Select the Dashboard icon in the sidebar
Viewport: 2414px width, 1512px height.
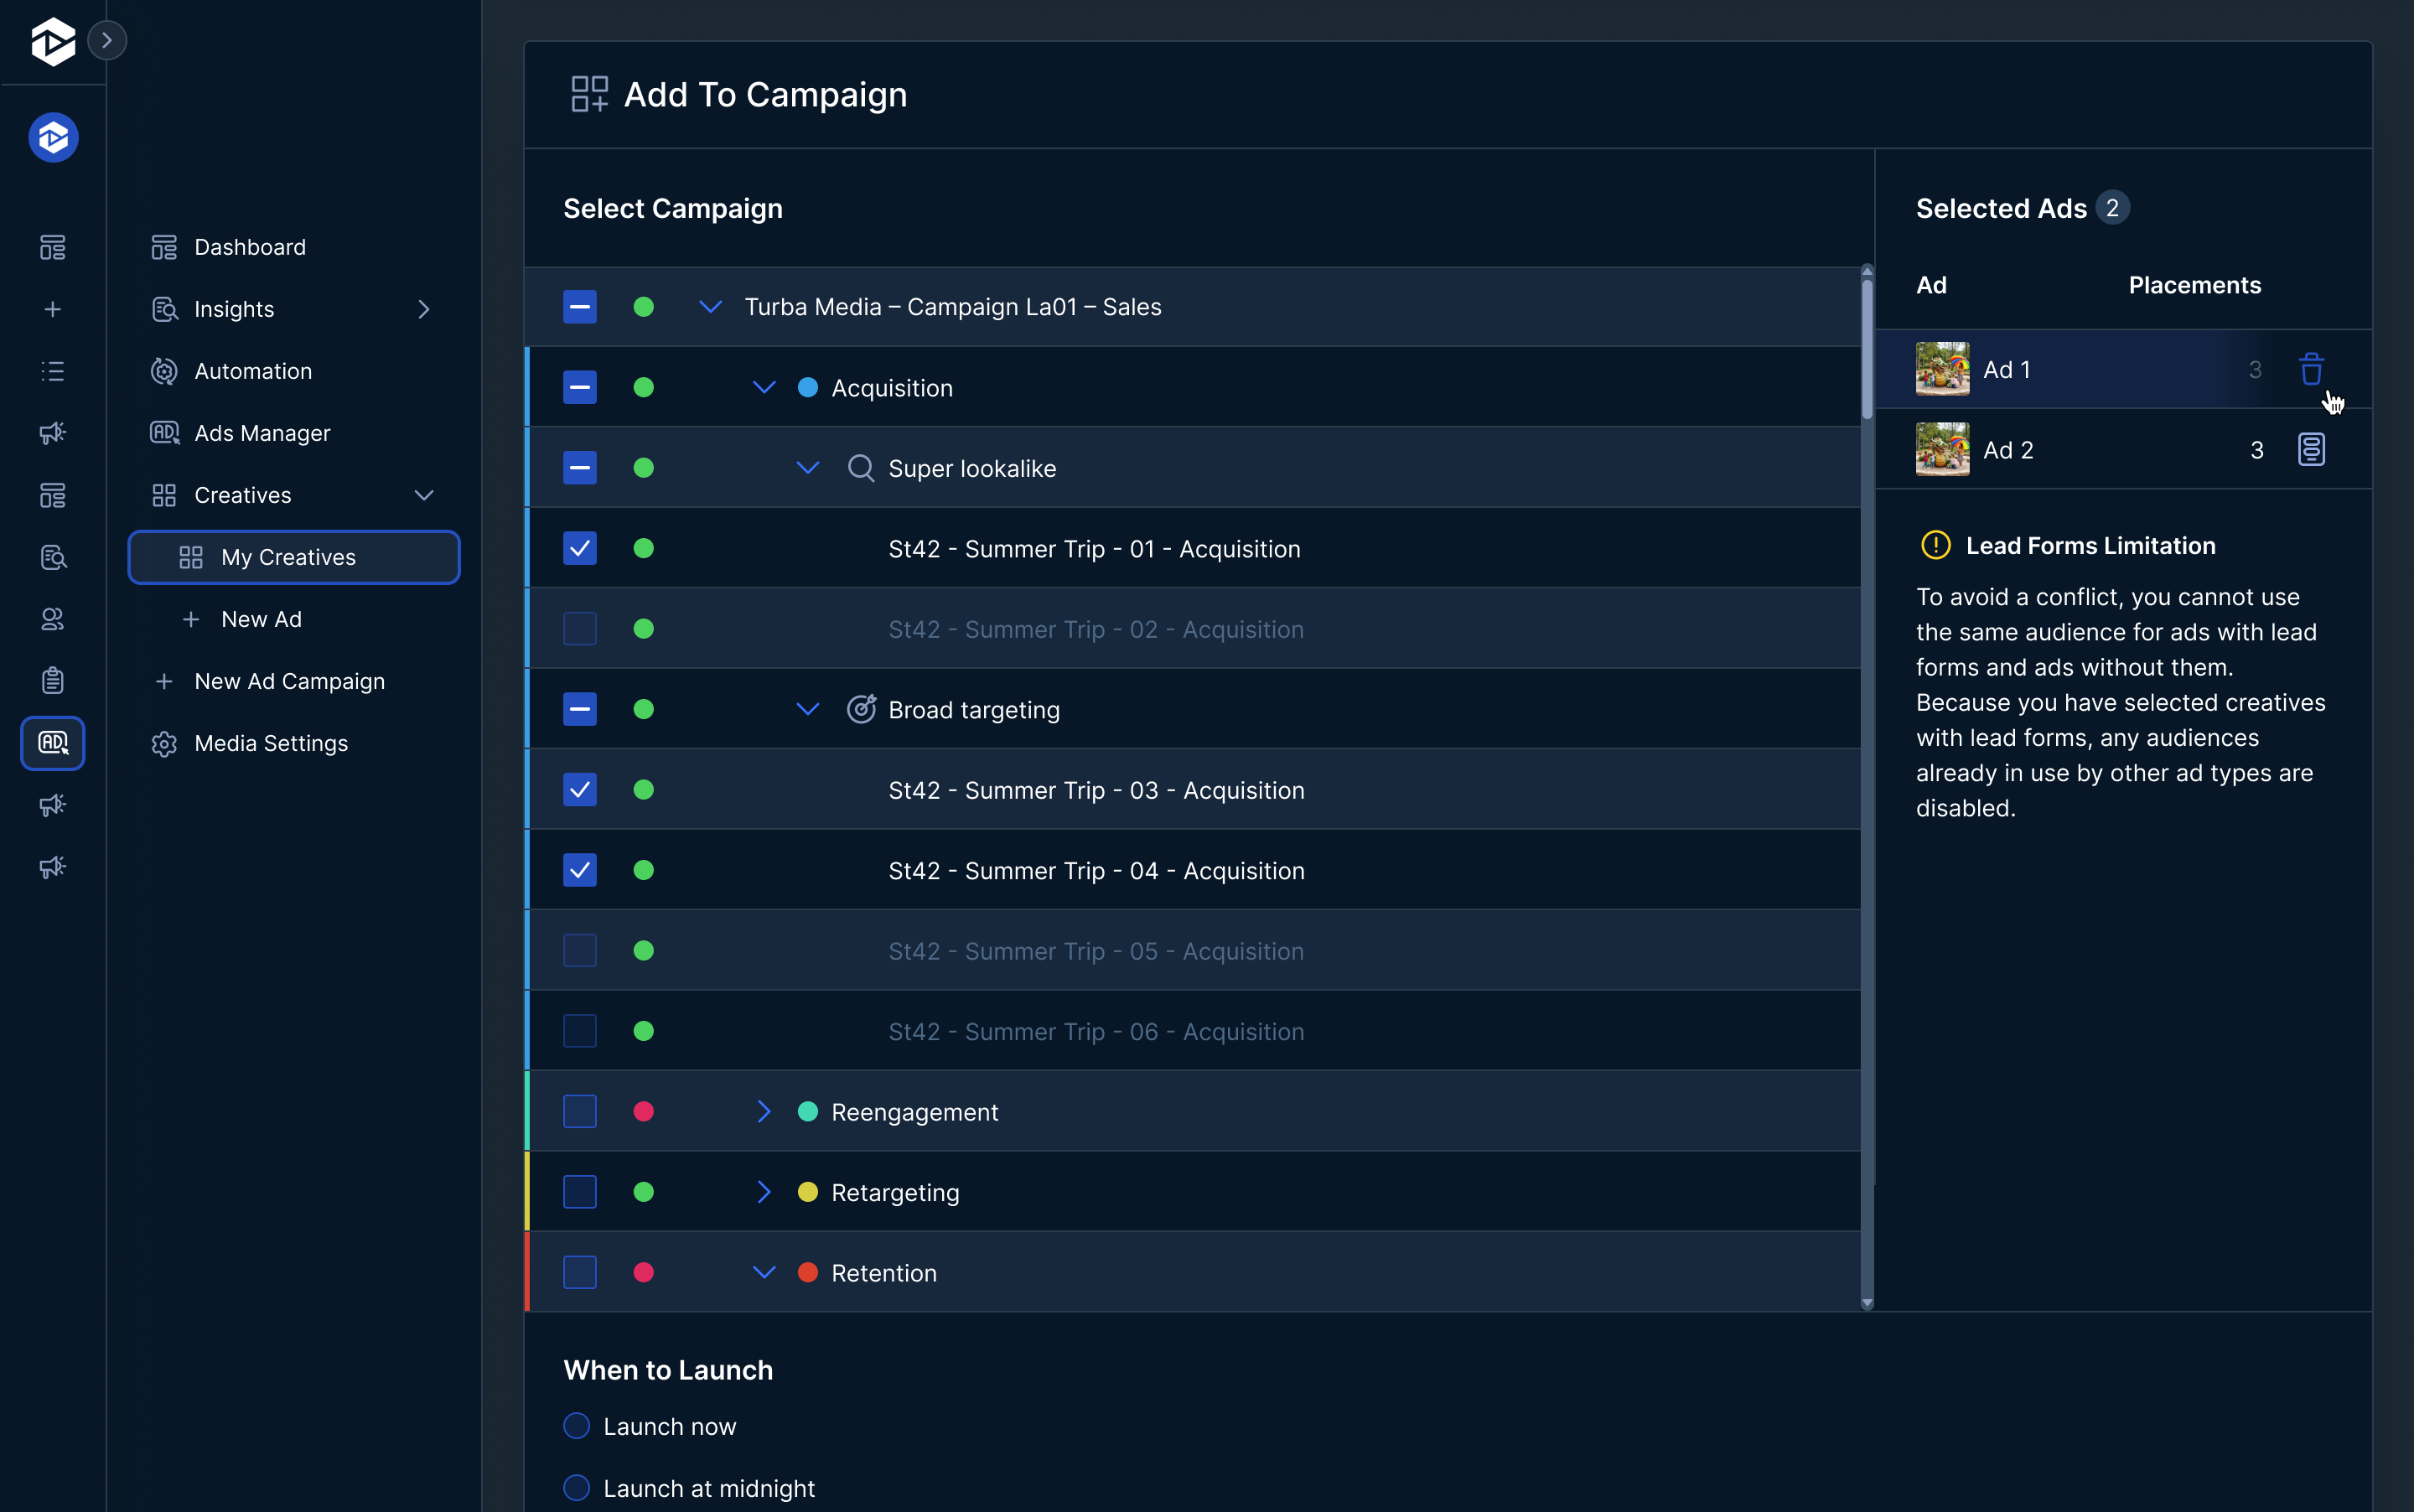(52, 247)
